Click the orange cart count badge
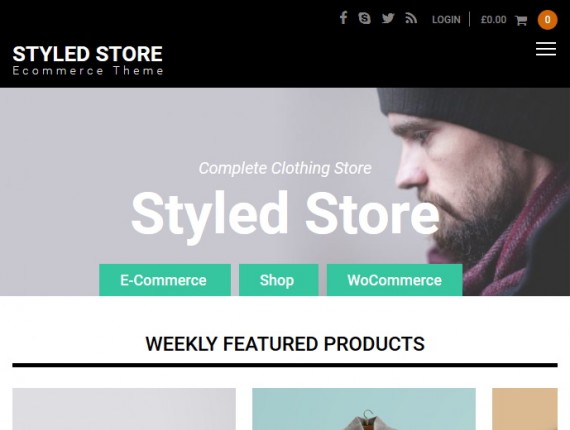 547,20
